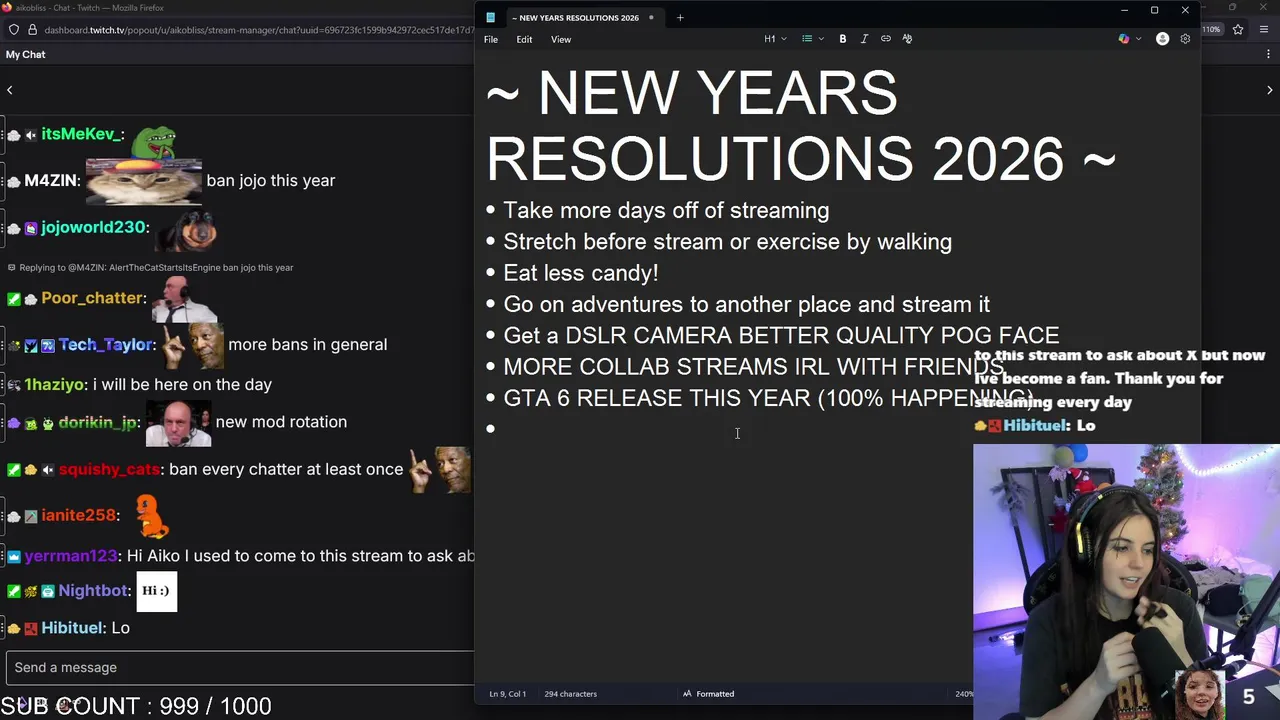The image size is (1280, 720).
Task: Click the Firefox logo in the title bar
Action: pos(7,7)
